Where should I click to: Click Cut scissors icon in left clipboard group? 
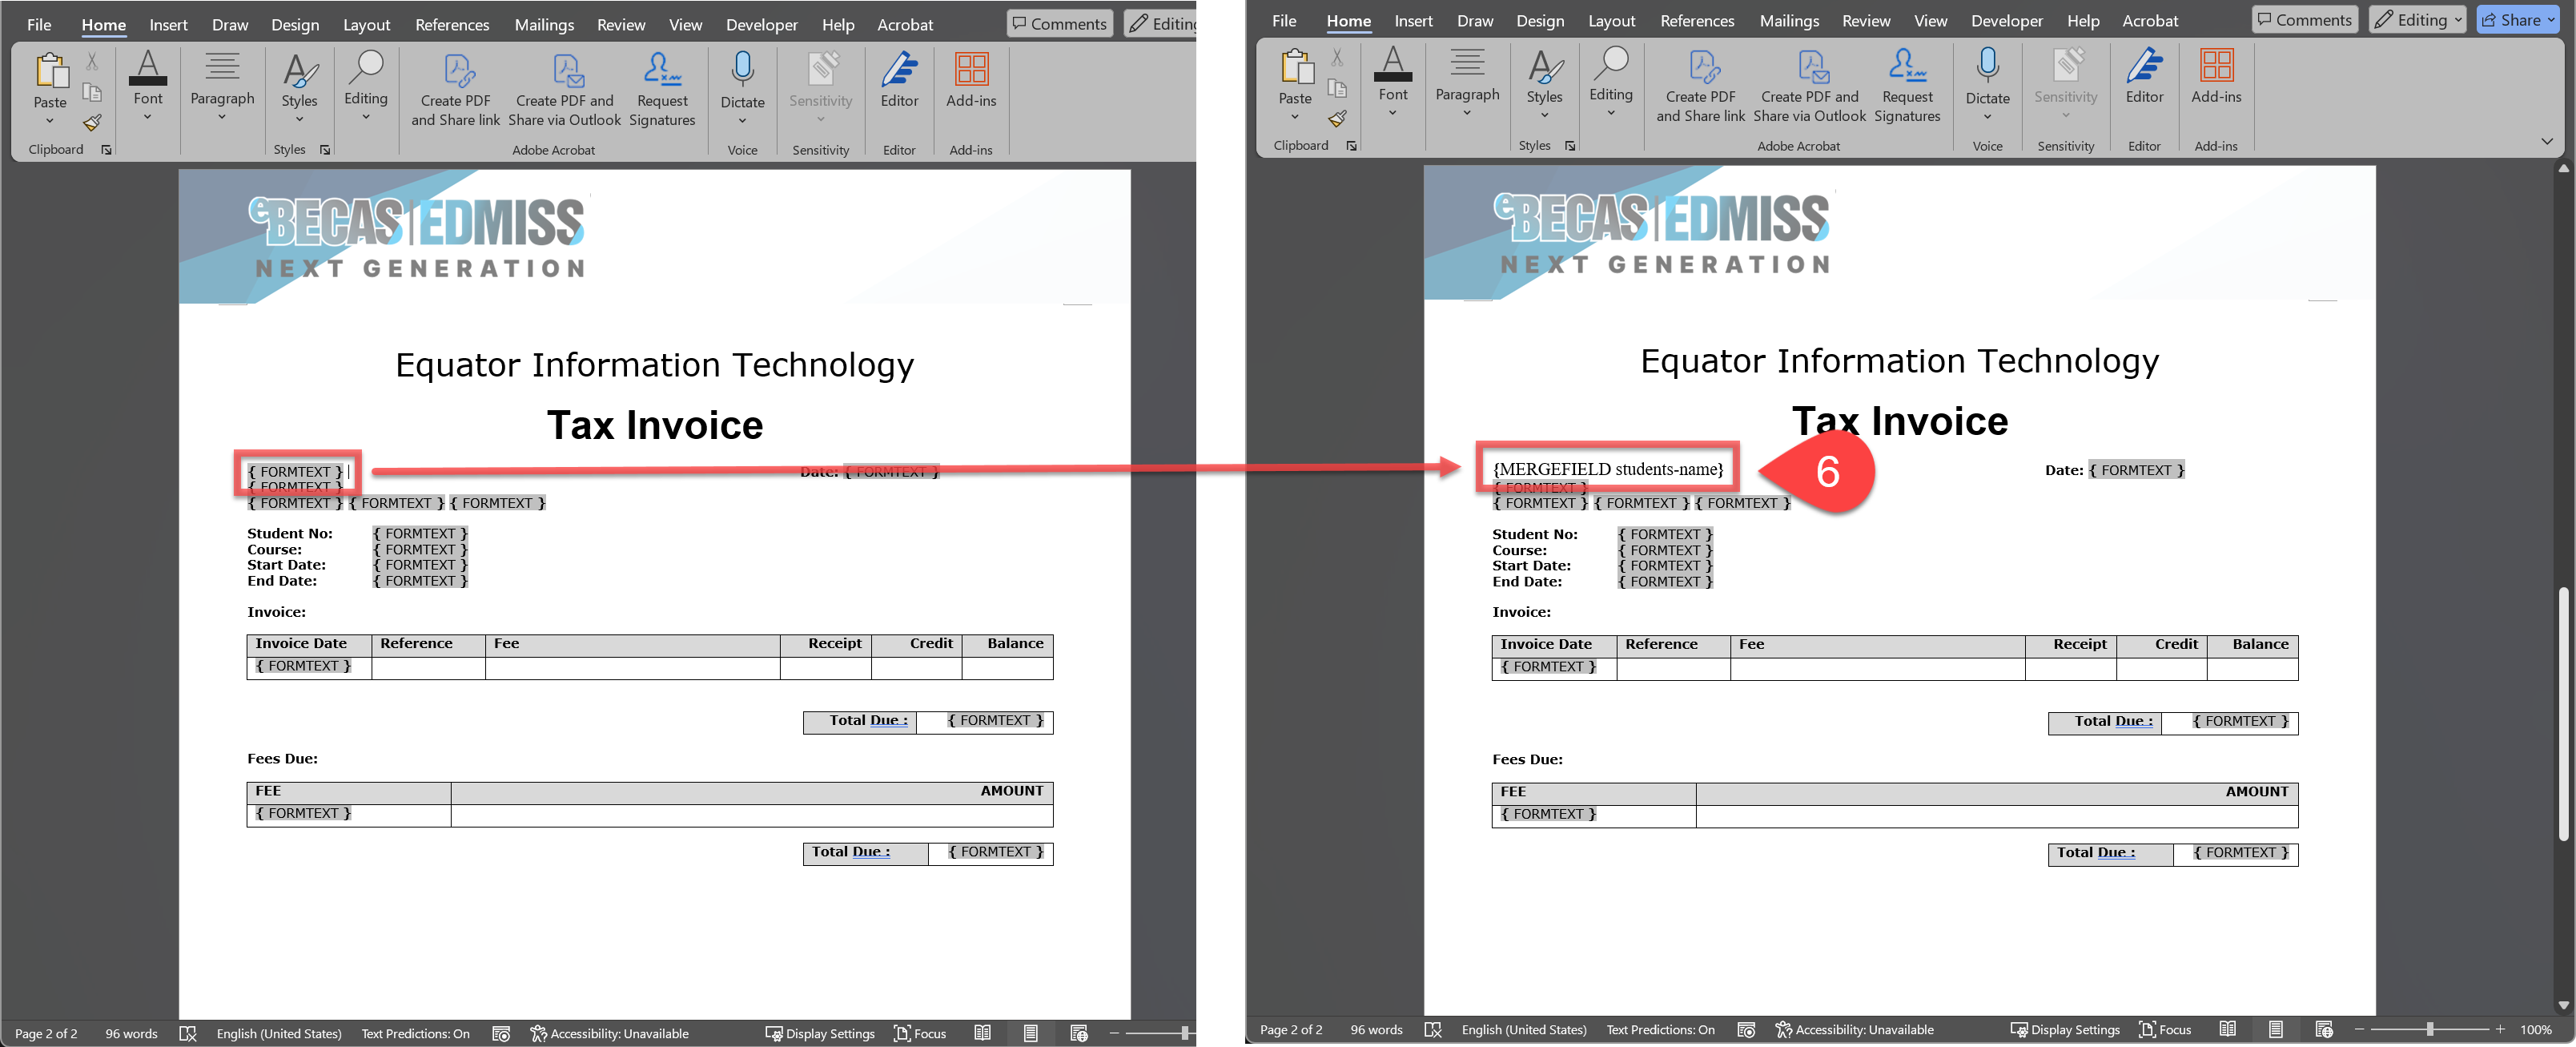coord(92,62)
